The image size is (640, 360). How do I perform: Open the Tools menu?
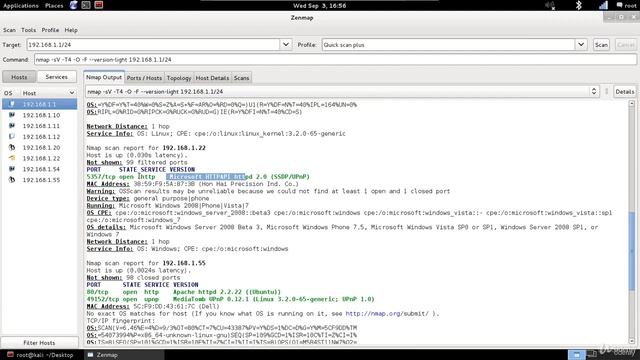point(29,30)
